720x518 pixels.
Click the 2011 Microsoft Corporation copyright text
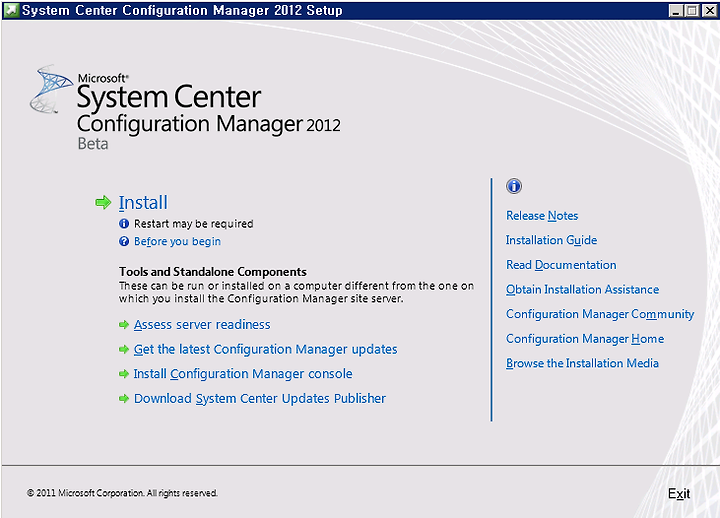coord(122,493)
